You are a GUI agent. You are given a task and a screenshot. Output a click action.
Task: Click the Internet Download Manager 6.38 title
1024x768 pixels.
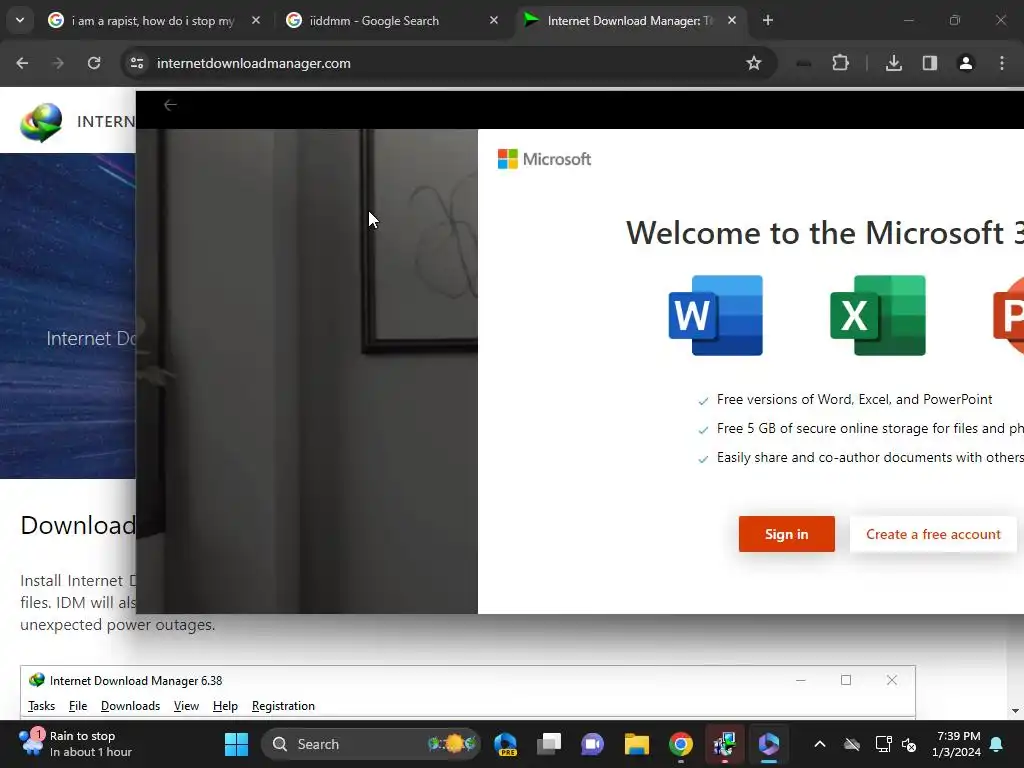[x=136, y=680]
